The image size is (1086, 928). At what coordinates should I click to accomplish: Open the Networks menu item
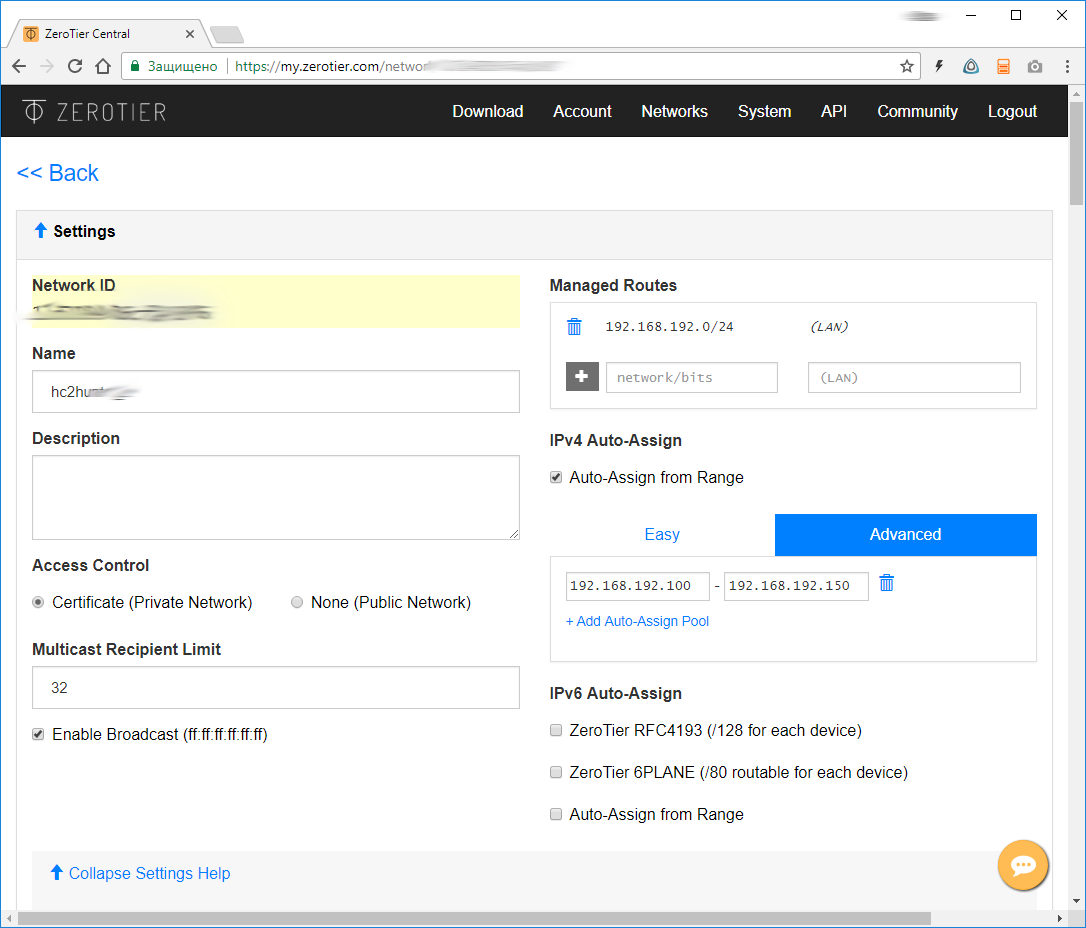(x=674, y=111)
